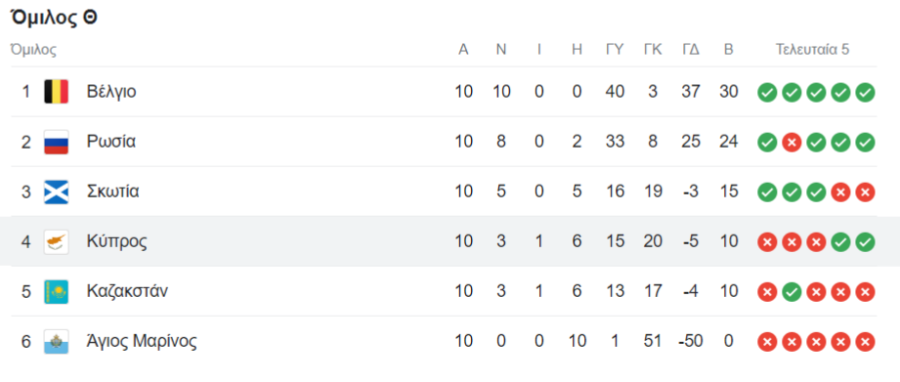This screenshot has height=382, width=900.
Task: Click Kazakhstan's green win icon in last five
Action: (x=792, y=292)
